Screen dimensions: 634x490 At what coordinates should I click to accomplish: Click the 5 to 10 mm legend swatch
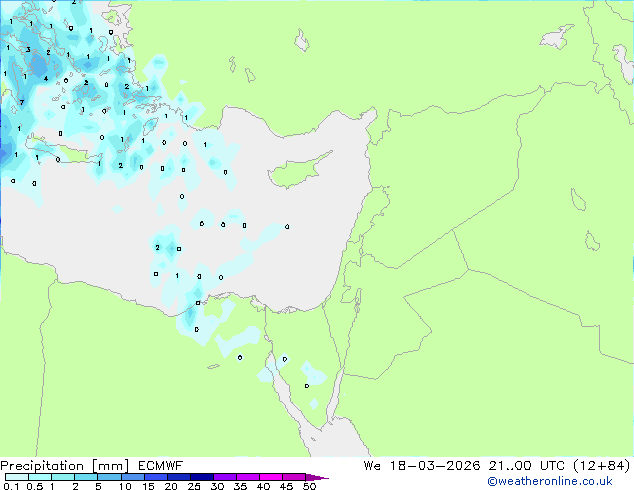(109, 477)
